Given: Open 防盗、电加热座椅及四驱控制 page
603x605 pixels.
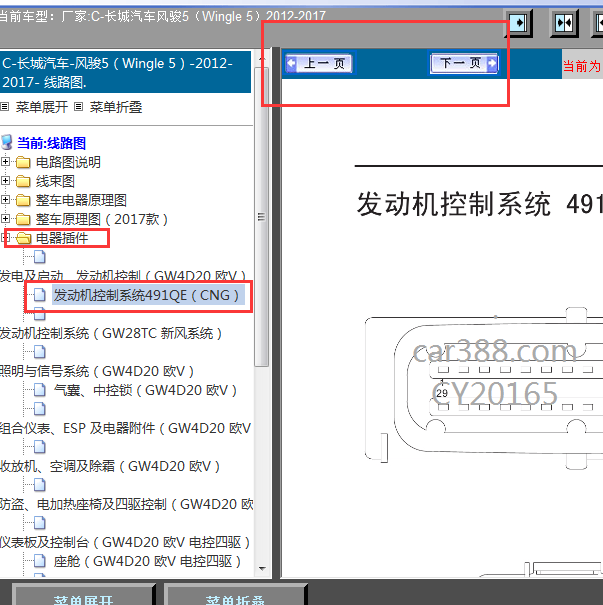Looking at the screenshot, I should pyautogui.click(x=127, y=504).
